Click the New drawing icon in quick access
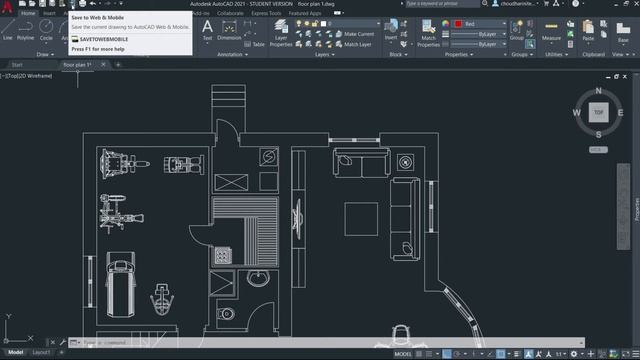Viewport: 640px width, 360px height. point(22,4)
